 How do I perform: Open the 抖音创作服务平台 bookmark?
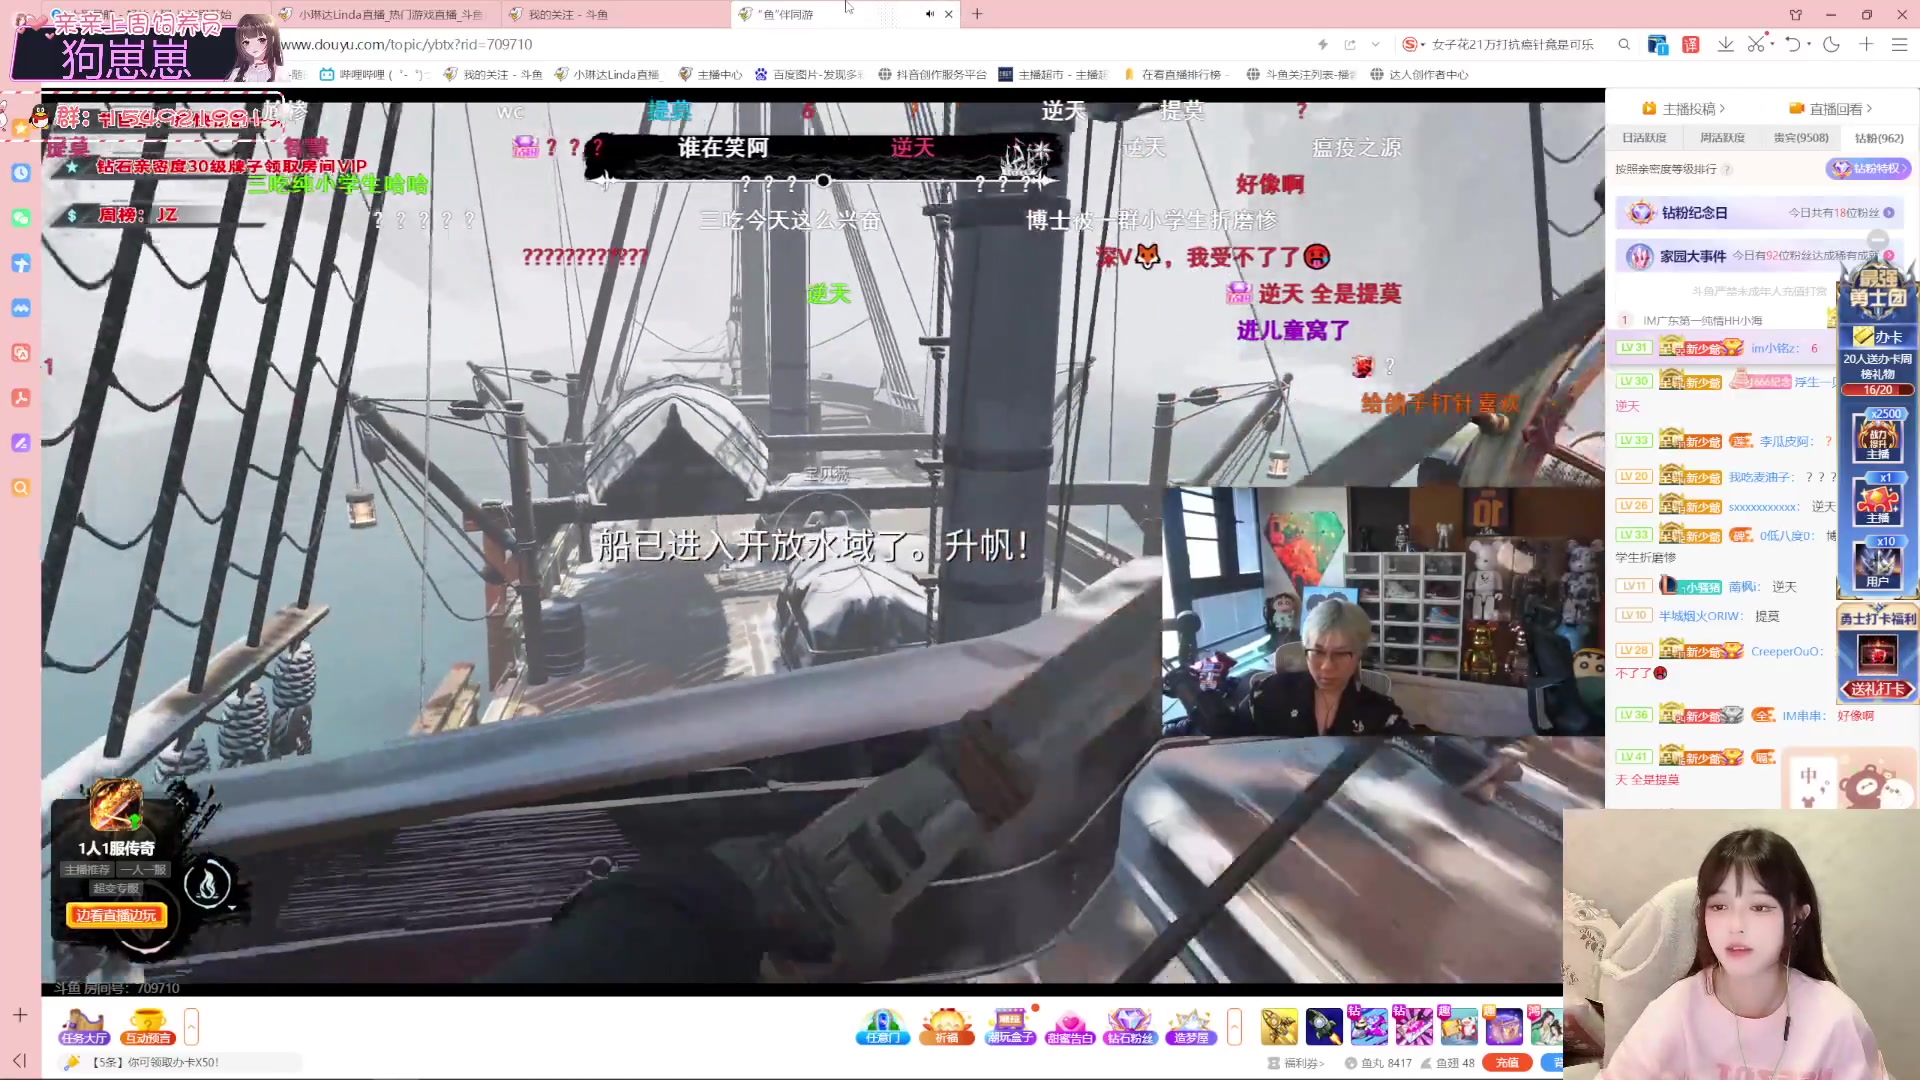(932, 74)
